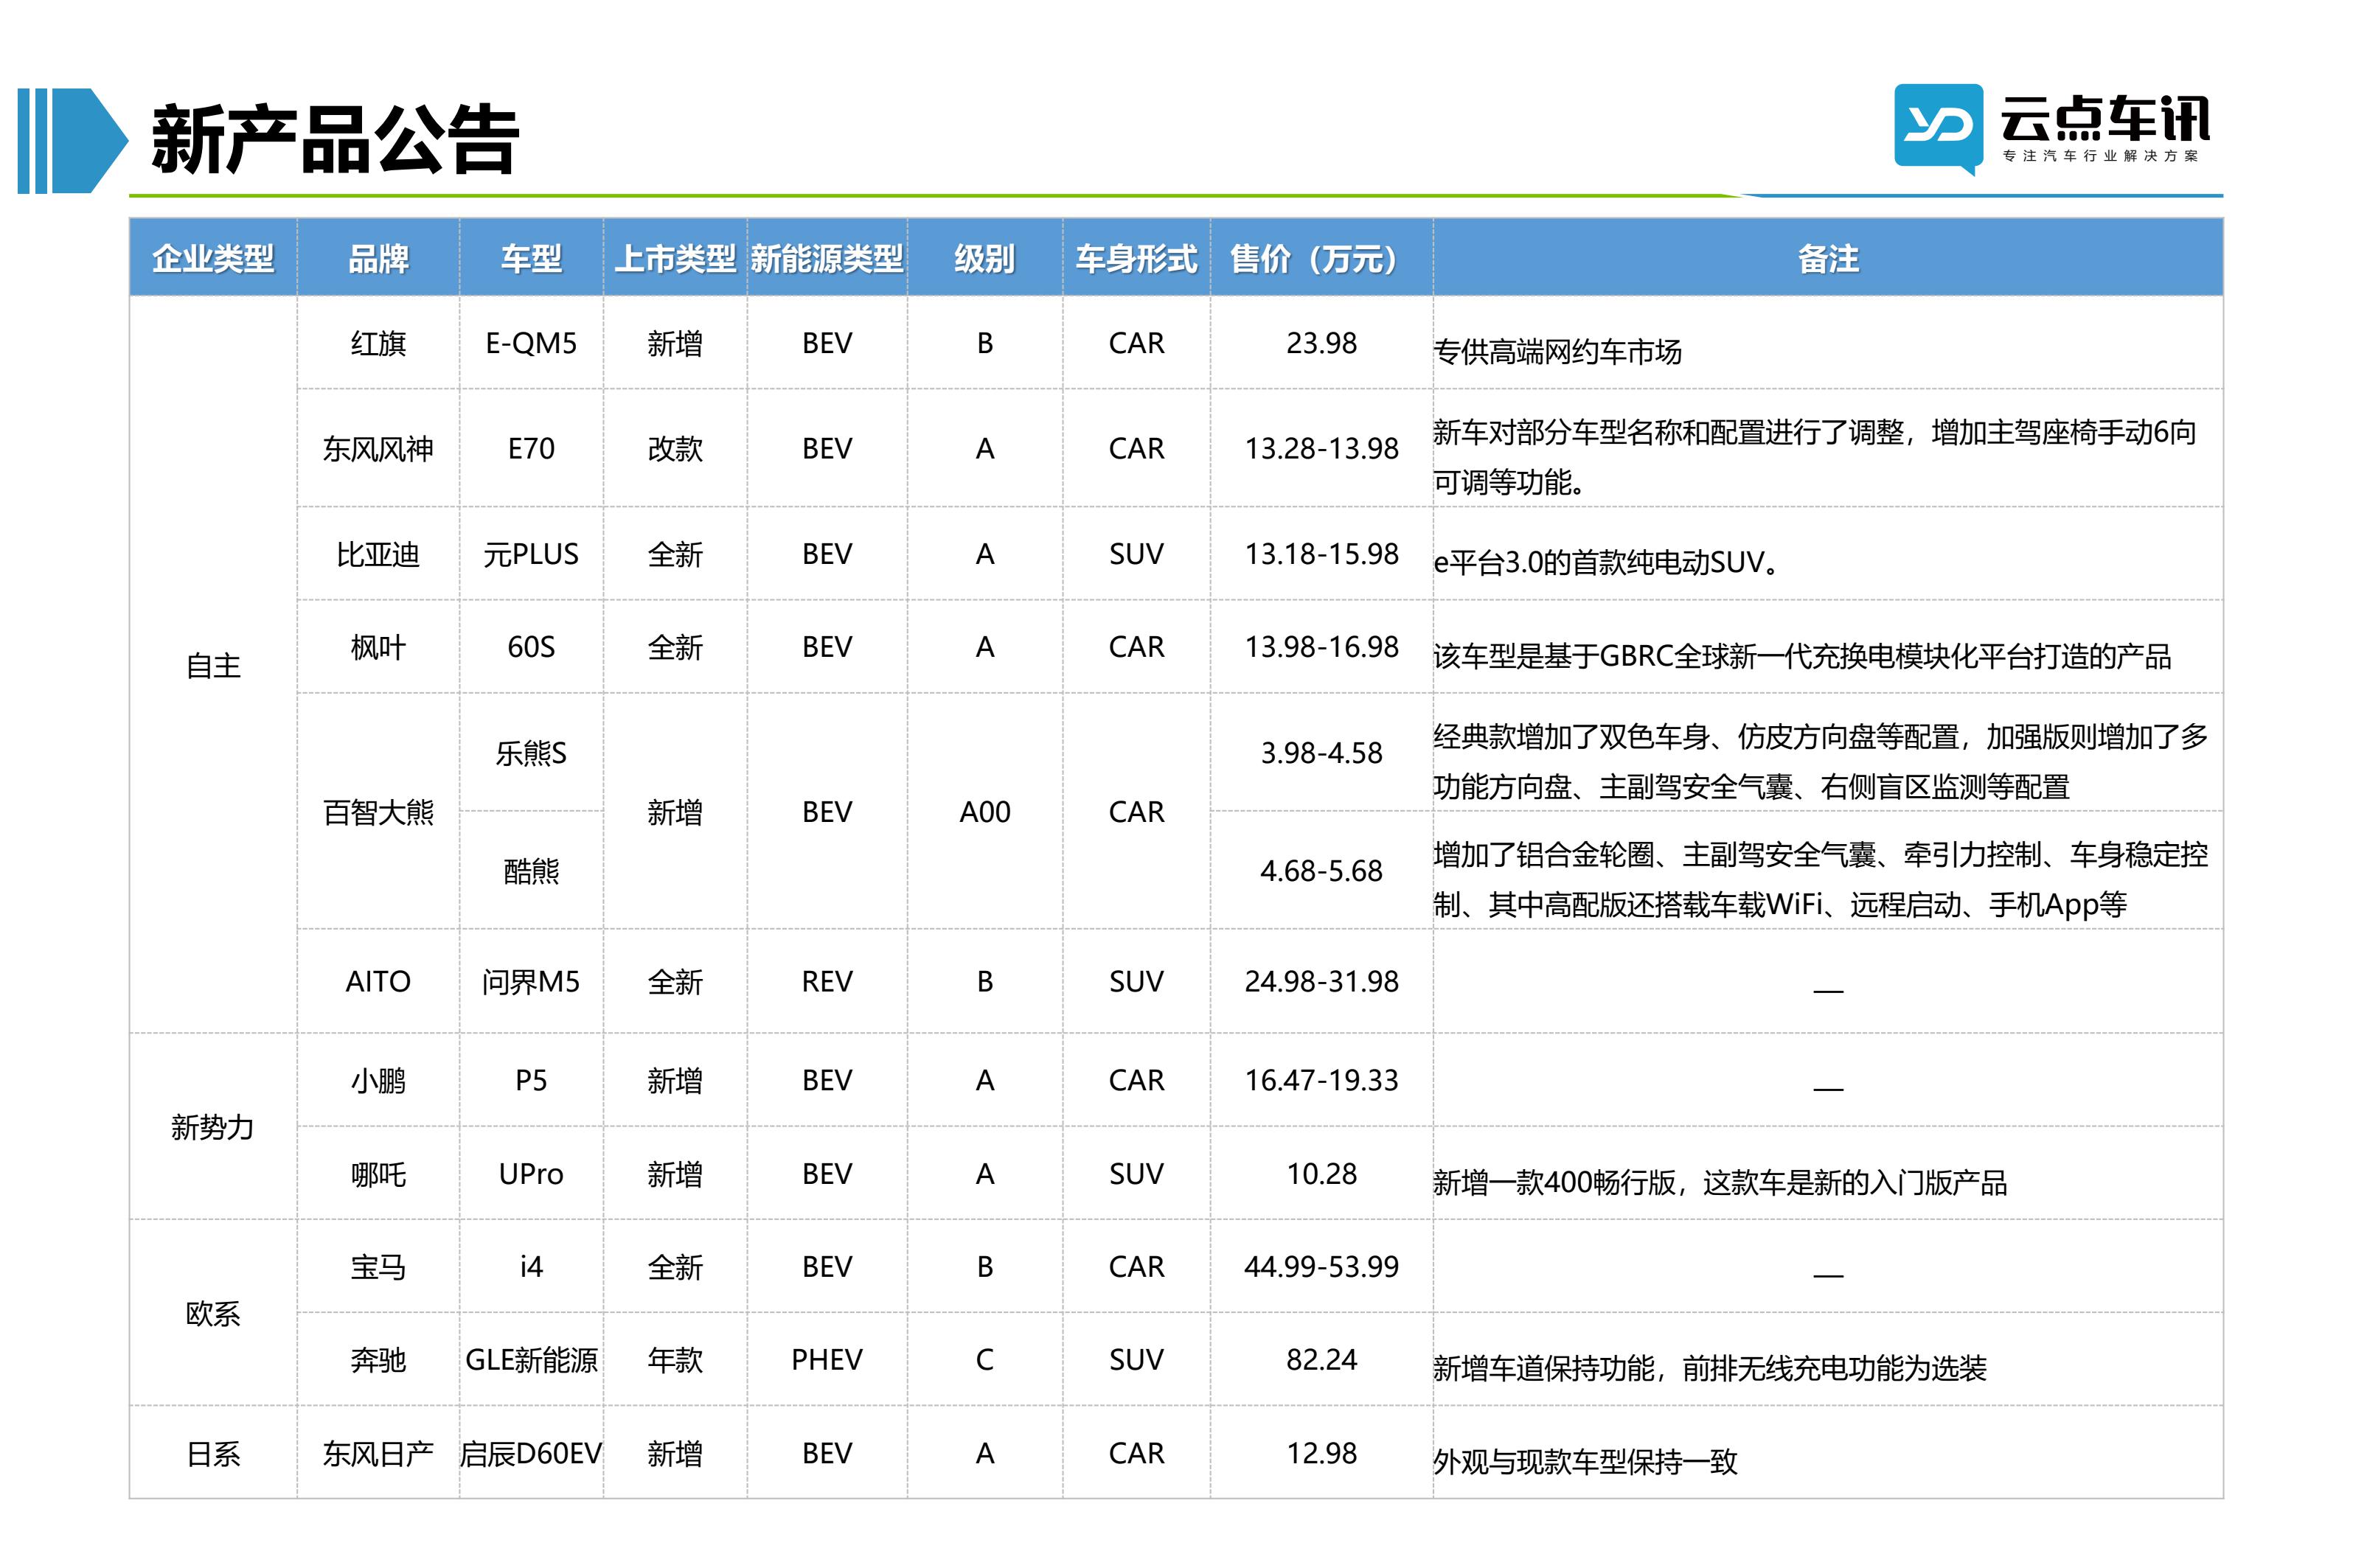This screenshot has width=2353, height=1568.
Task: Click the 枫叶 brand cell
Action: (x=378, y=647)
